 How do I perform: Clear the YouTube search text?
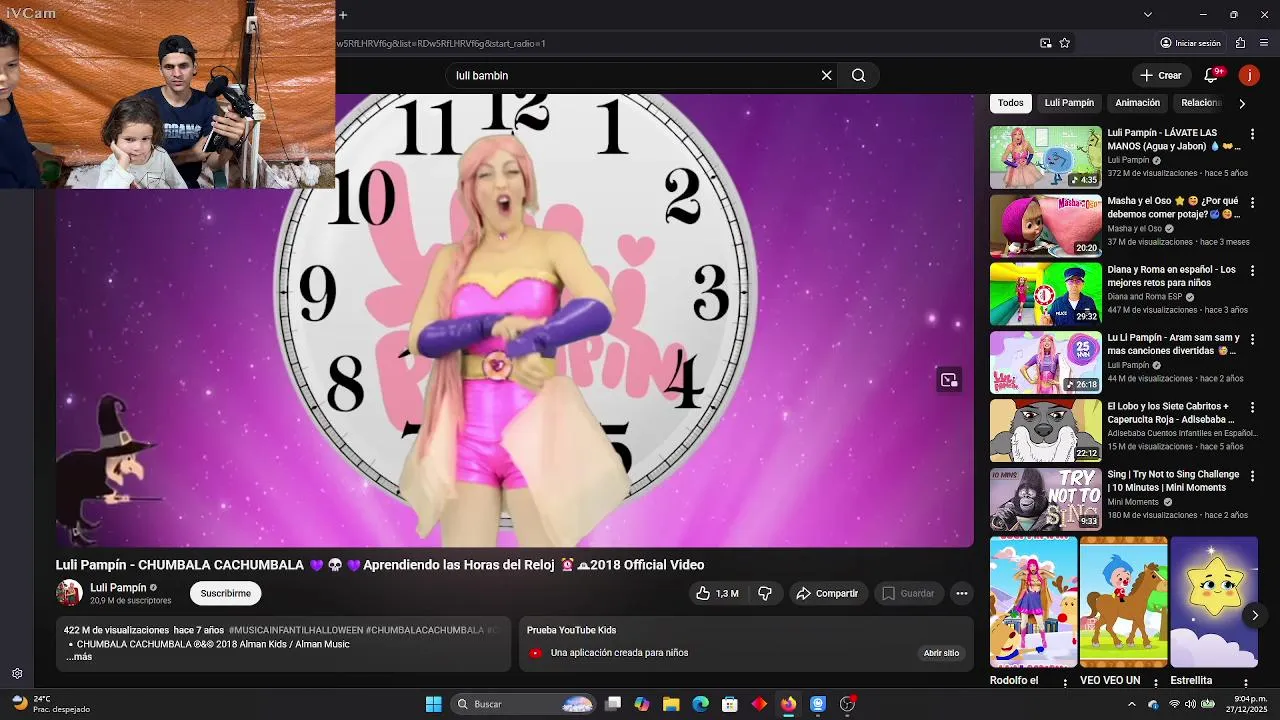click(827, 75)
